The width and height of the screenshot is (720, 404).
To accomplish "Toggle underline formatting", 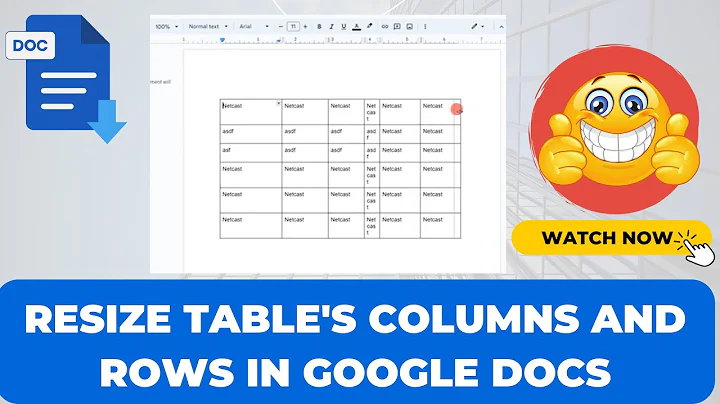I will pos(343,27).
